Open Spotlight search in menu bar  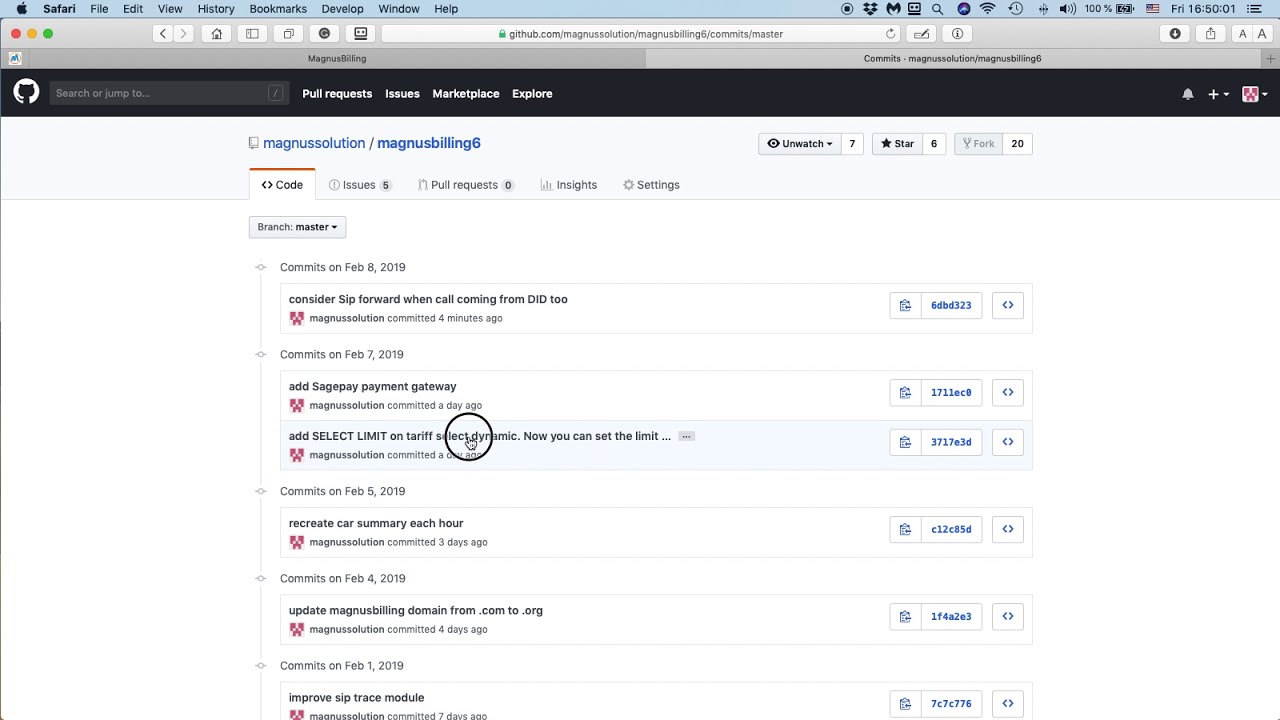click(x=937, y=9)
